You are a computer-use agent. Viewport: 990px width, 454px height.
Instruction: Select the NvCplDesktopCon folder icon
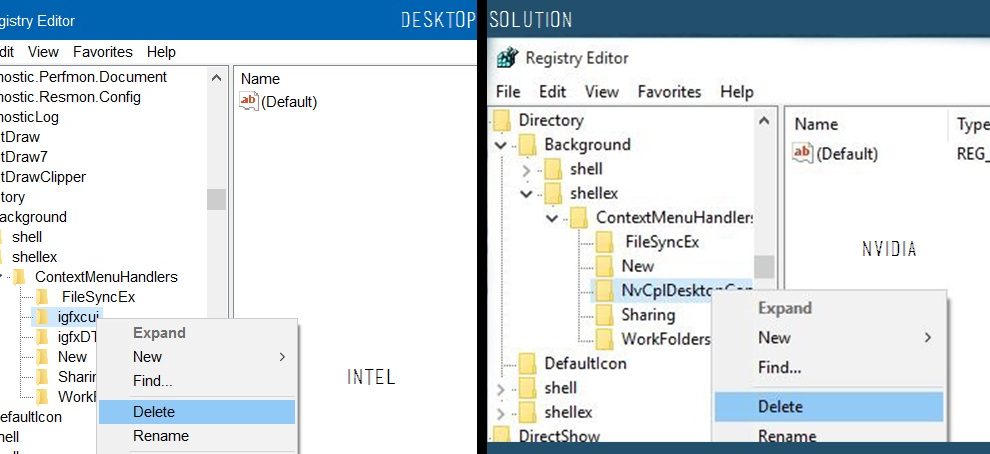tap(603, 290)
